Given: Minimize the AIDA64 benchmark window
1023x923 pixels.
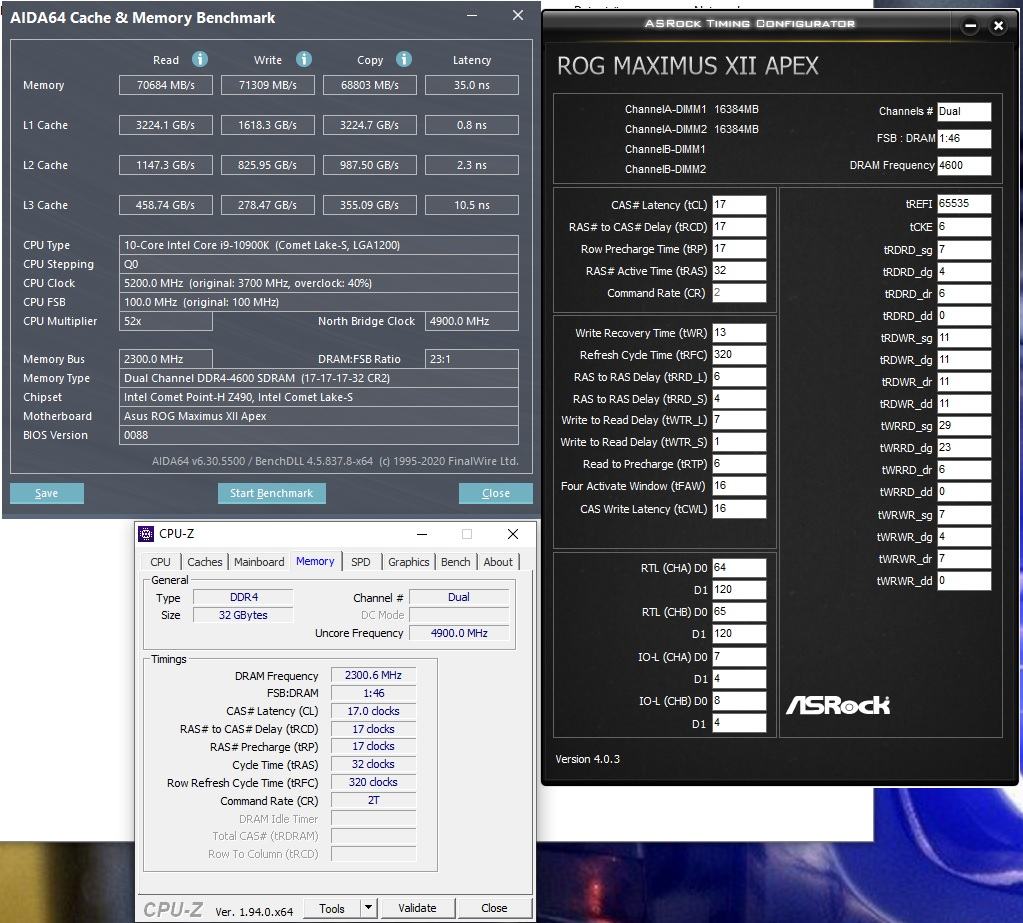Looking at the screenshot, I should (x=472, y=15).
